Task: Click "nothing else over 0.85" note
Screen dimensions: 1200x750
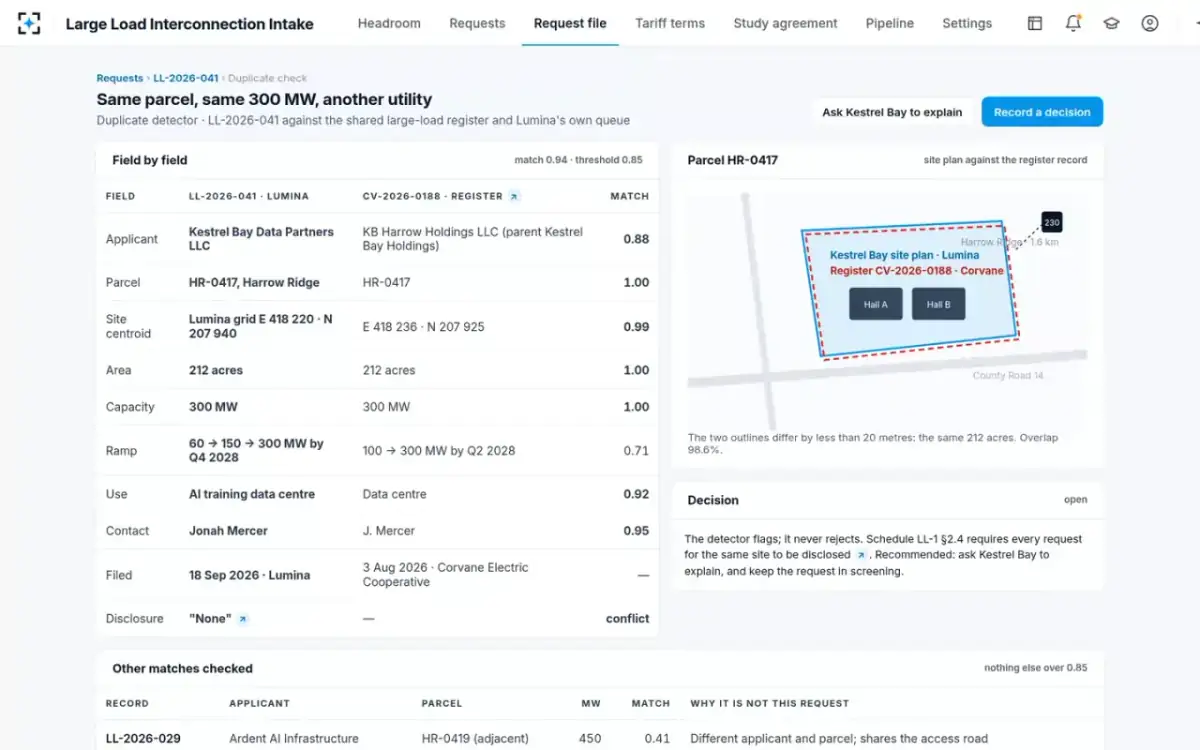Action: (x=1035, y=668)
